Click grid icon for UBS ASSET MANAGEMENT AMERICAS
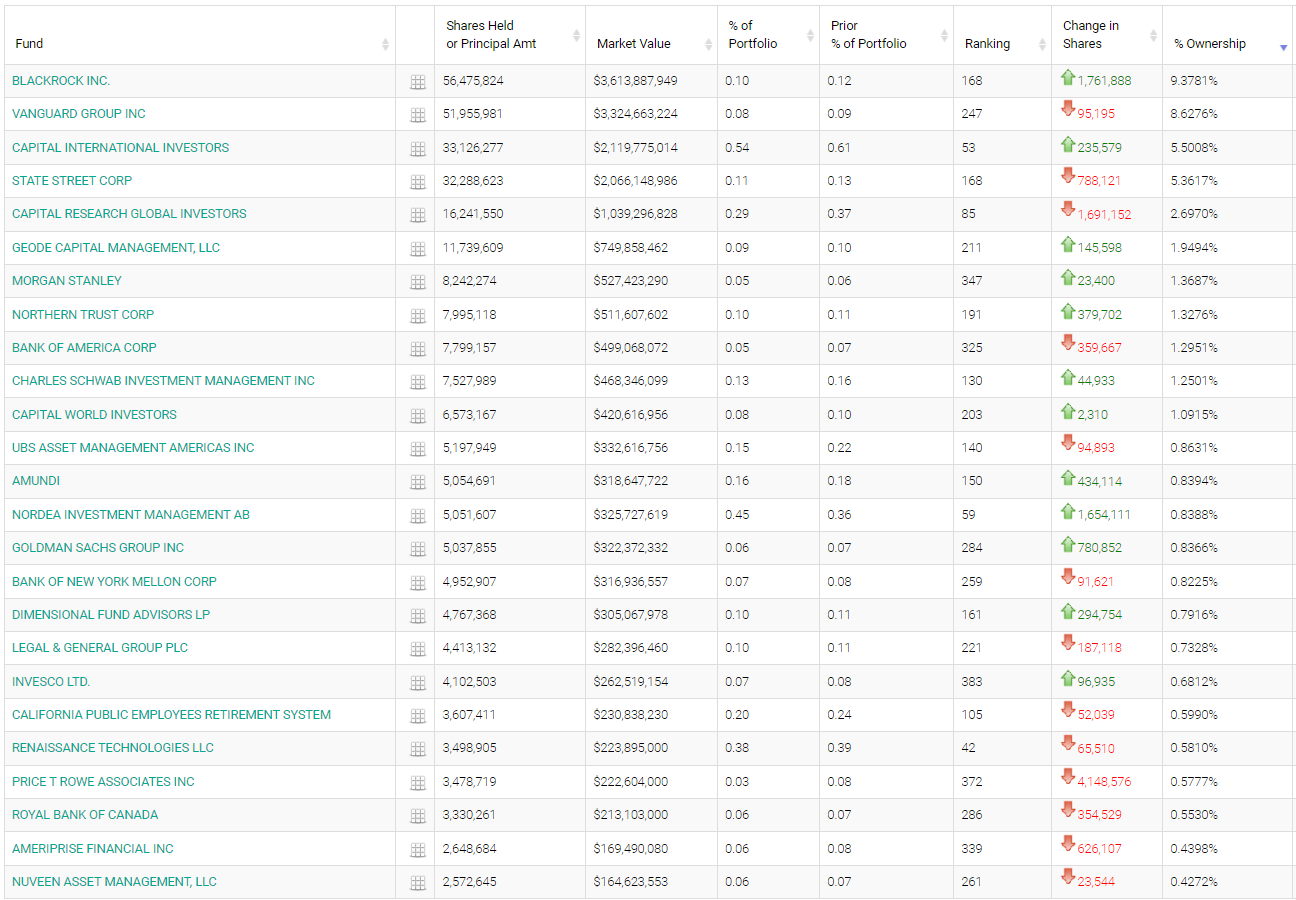 tap(418, 449)
